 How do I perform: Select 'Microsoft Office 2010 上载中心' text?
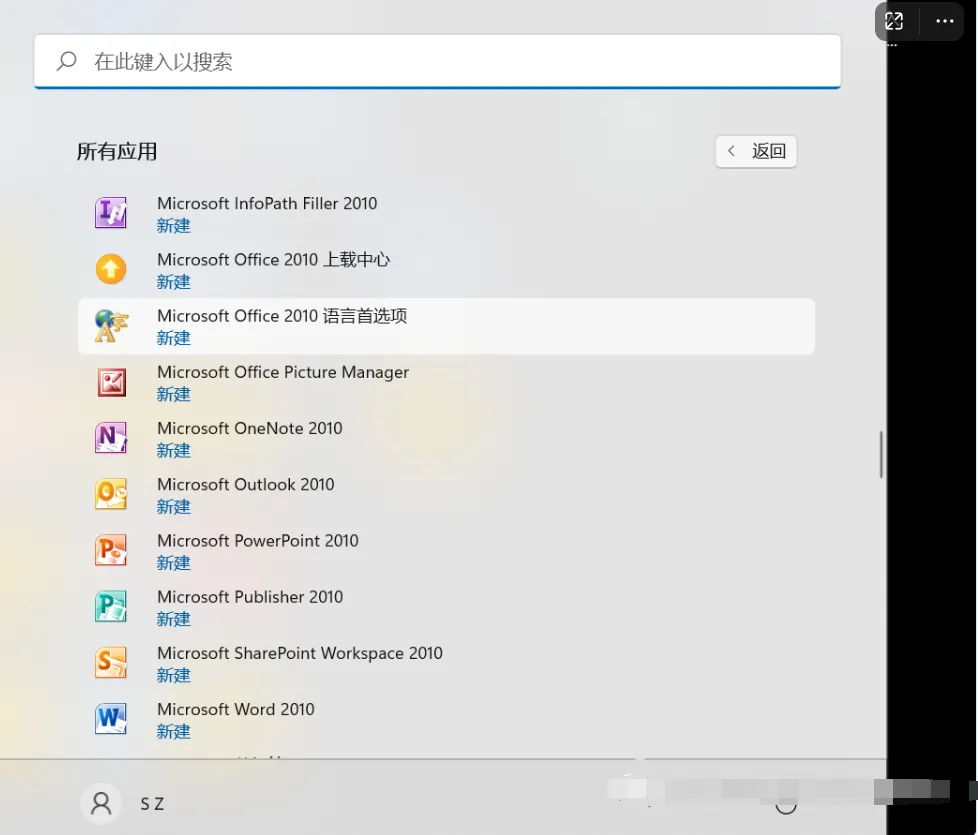click(x=274, y=259)
